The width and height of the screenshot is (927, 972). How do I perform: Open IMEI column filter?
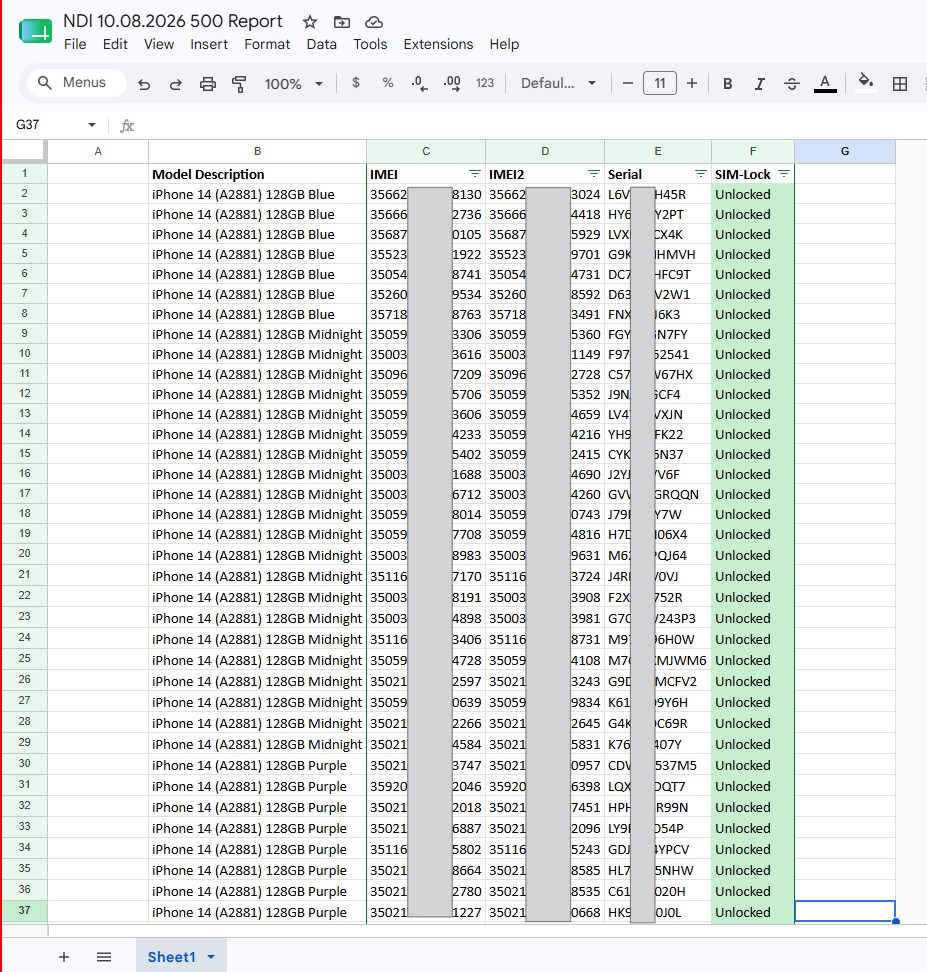pos(474,174)
